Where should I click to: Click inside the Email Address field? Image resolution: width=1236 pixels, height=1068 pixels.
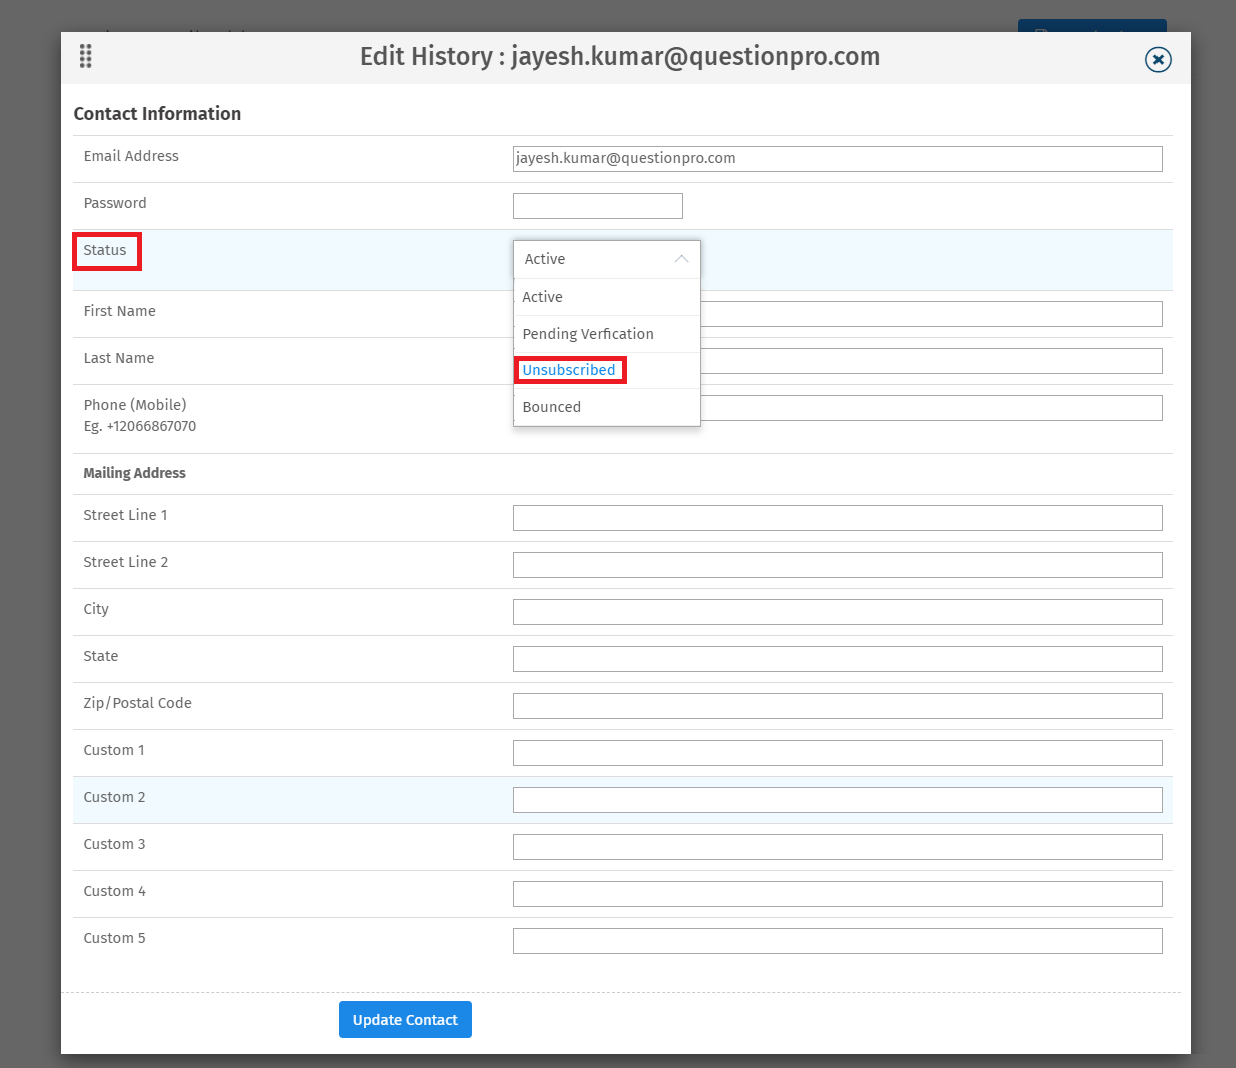837,158
